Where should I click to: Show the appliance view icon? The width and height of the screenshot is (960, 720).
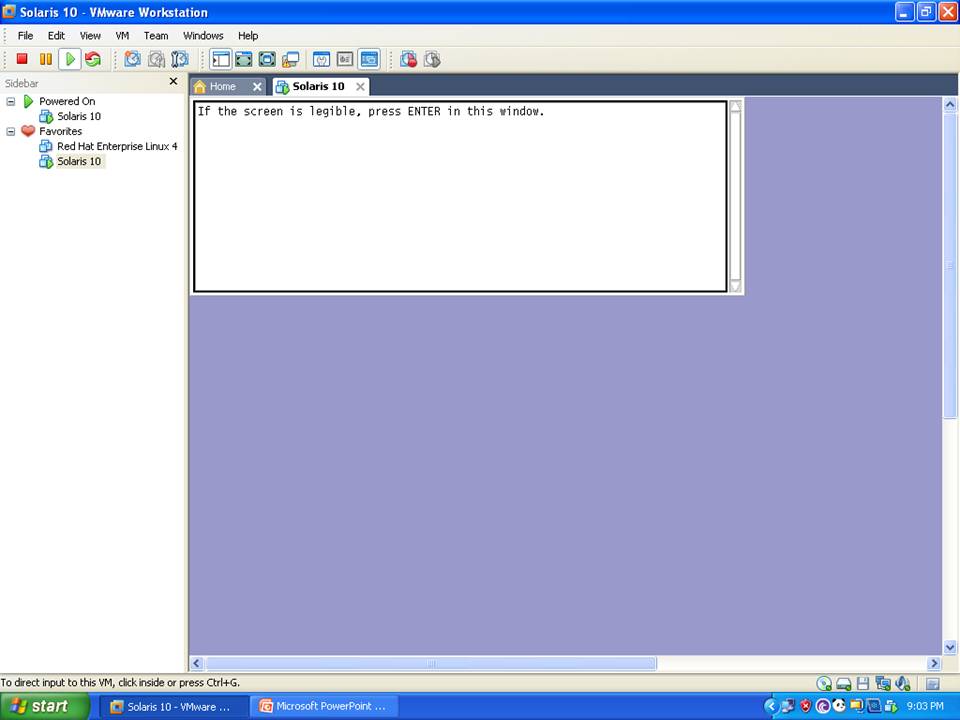click(345, 59)
